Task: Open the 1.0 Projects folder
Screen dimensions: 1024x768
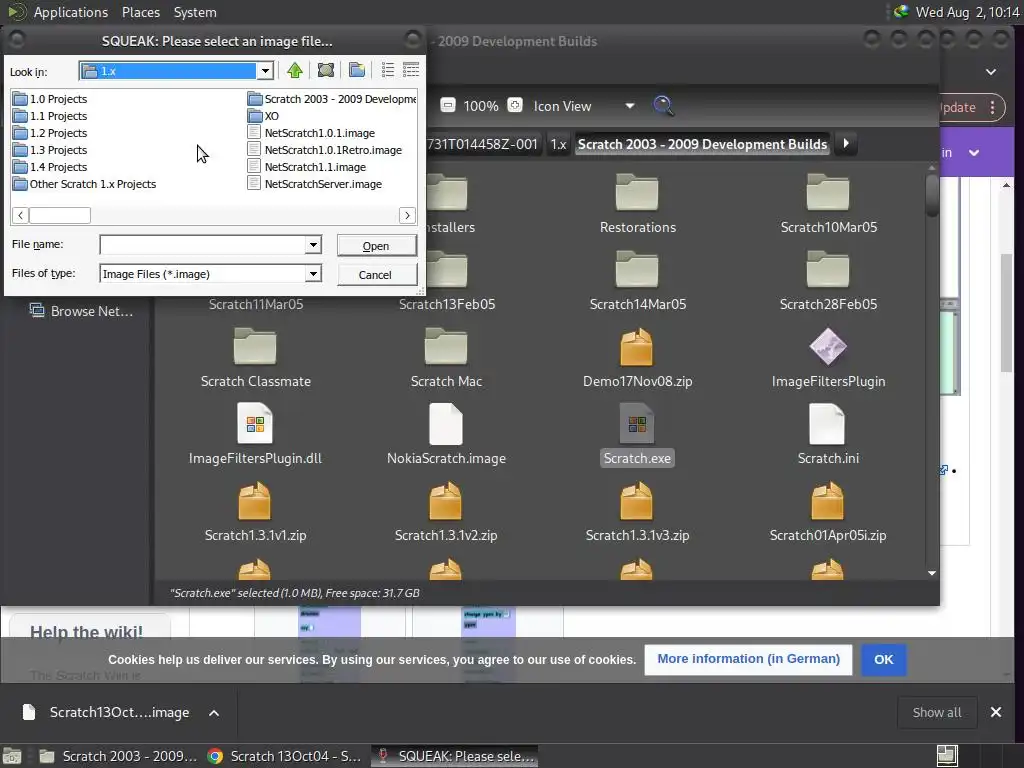Action: click(x=50, y=99)
